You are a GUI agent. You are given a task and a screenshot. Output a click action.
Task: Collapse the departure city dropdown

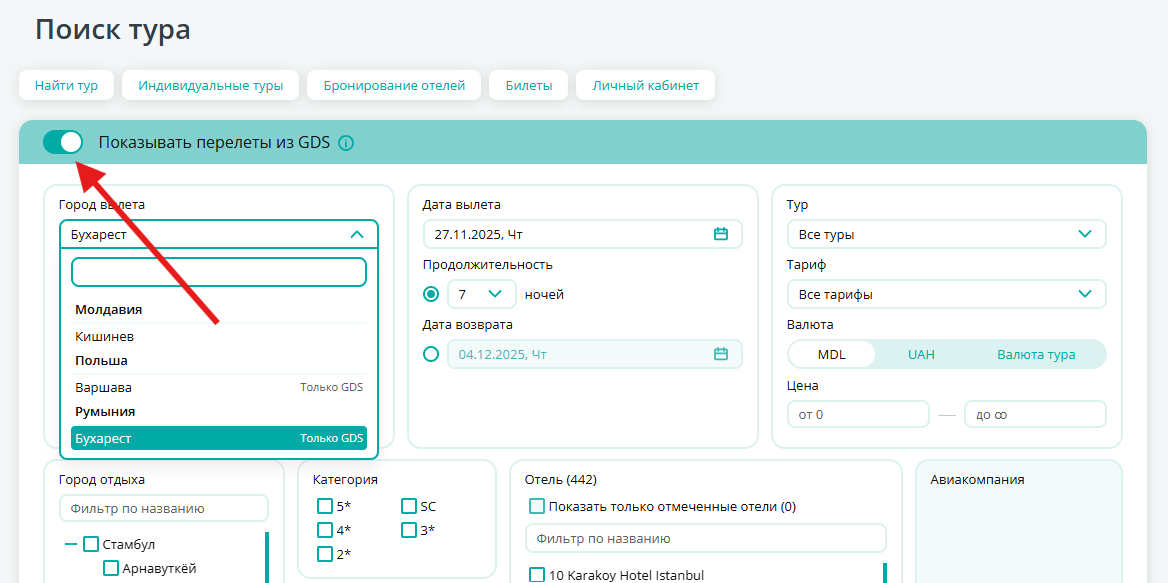[356, 234]
